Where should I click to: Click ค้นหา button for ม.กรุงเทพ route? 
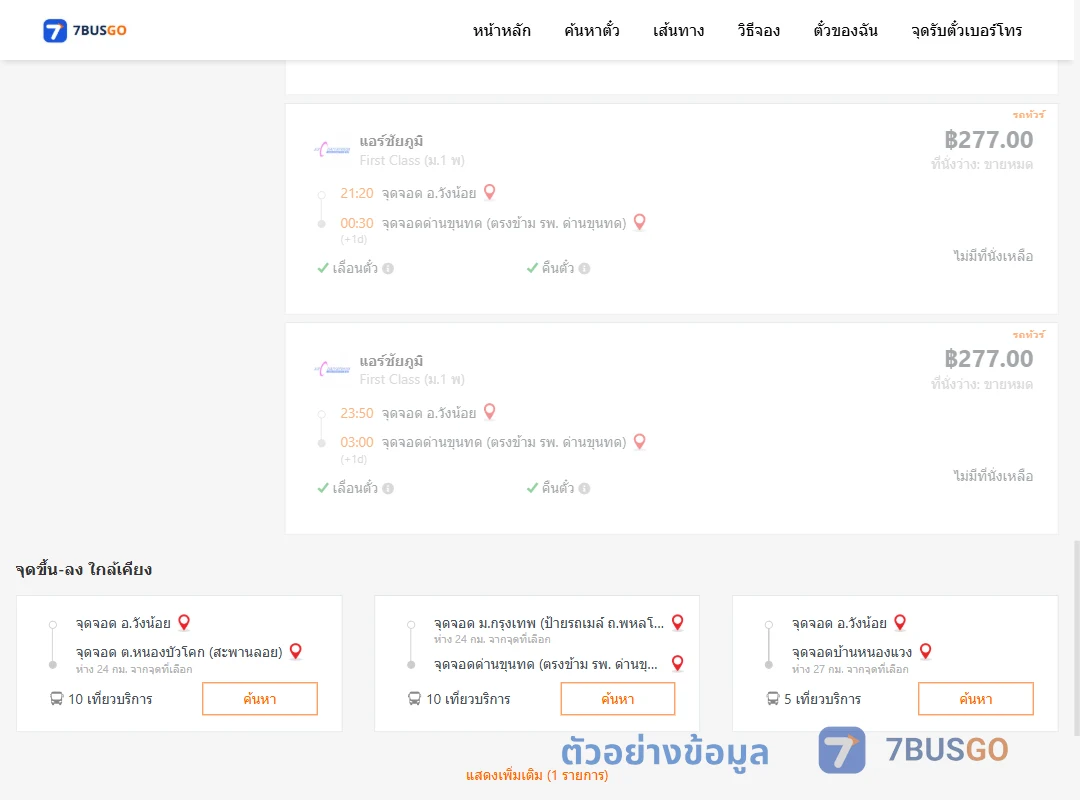[x=618, y=699]
